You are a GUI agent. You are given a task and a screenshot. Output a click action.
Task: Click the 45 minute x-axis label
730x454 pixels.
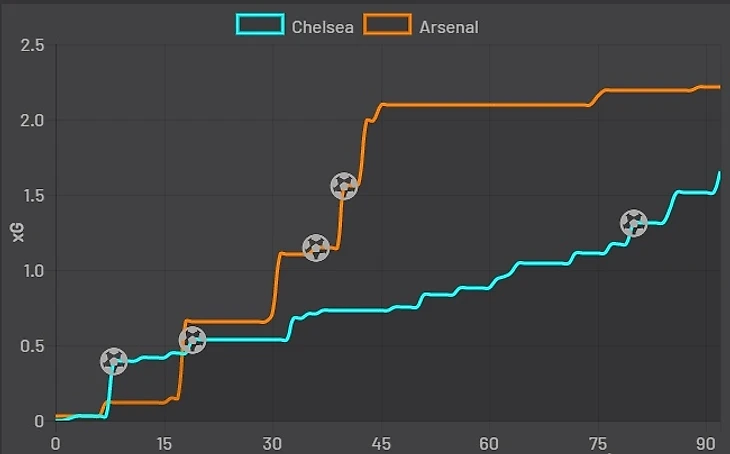(380, 443)
